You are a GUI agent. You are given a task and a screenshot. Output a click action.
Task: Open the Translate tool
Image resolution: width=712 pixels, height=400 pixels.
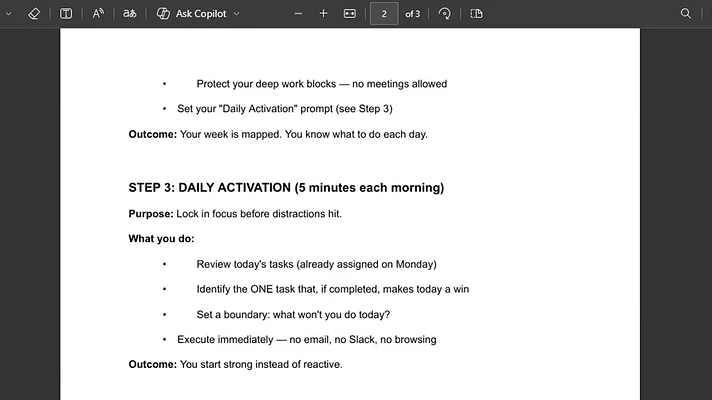(129, 14)
